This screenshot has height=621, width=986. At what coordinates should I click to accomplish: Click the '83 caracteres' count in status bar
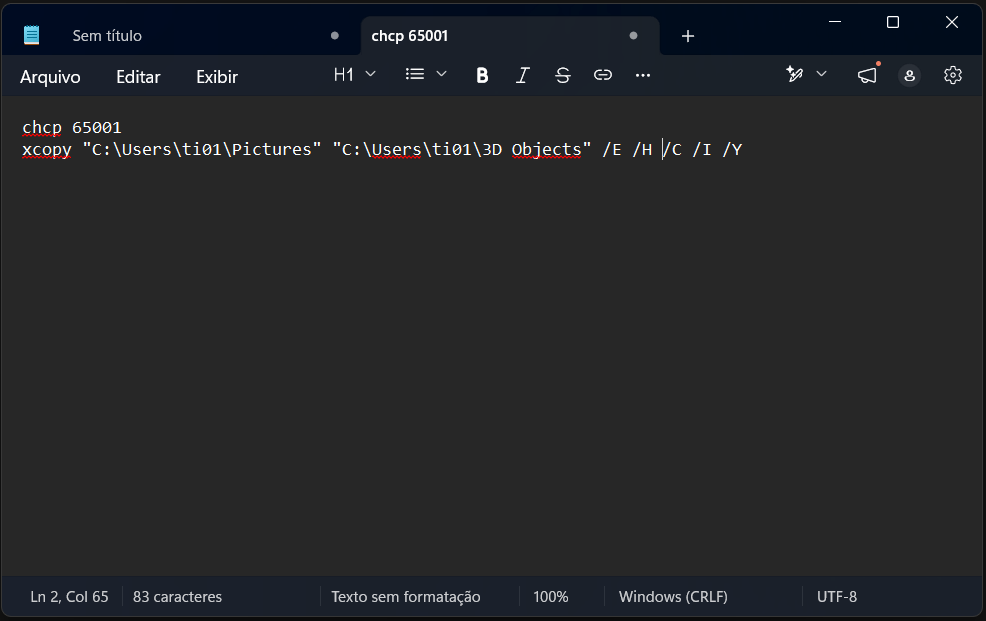coord(177,596)
